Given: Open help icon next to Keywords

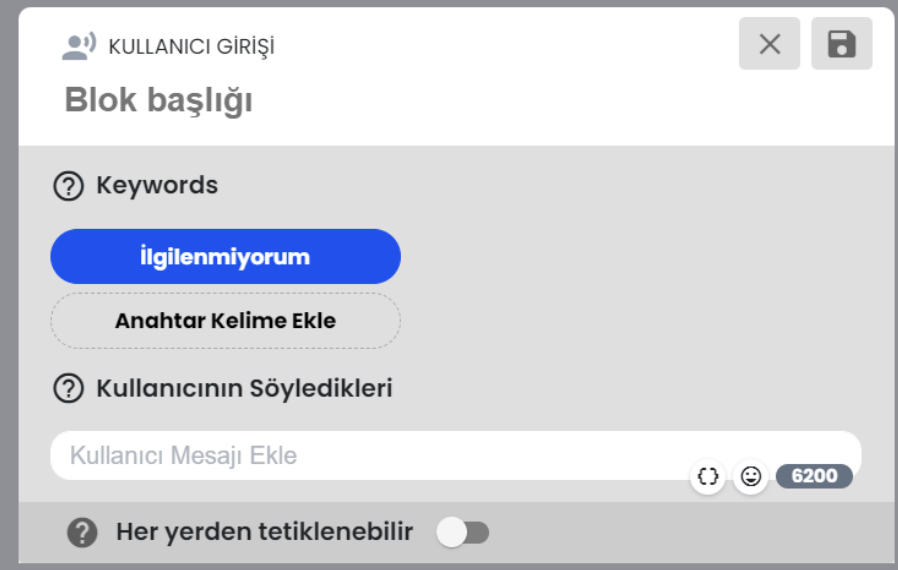Looking at the screenshot, I should click(69, 186).
